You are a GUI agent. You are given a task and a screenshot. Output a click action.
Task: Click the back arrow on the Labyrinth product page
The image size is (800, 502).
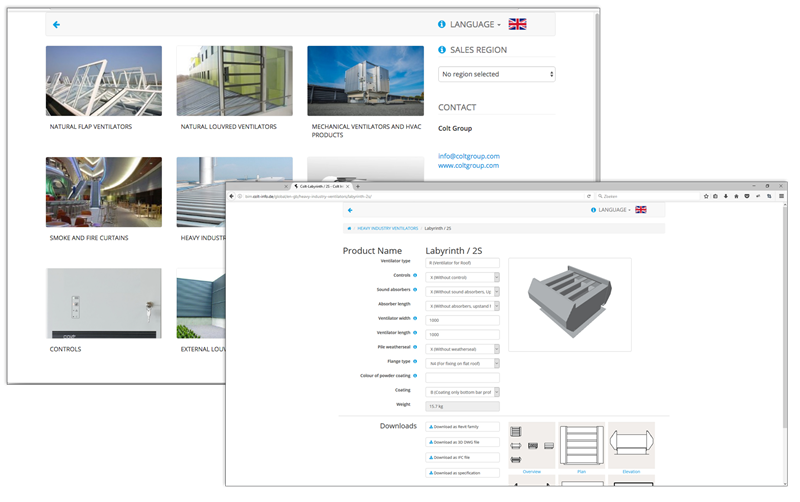[350, 210]
